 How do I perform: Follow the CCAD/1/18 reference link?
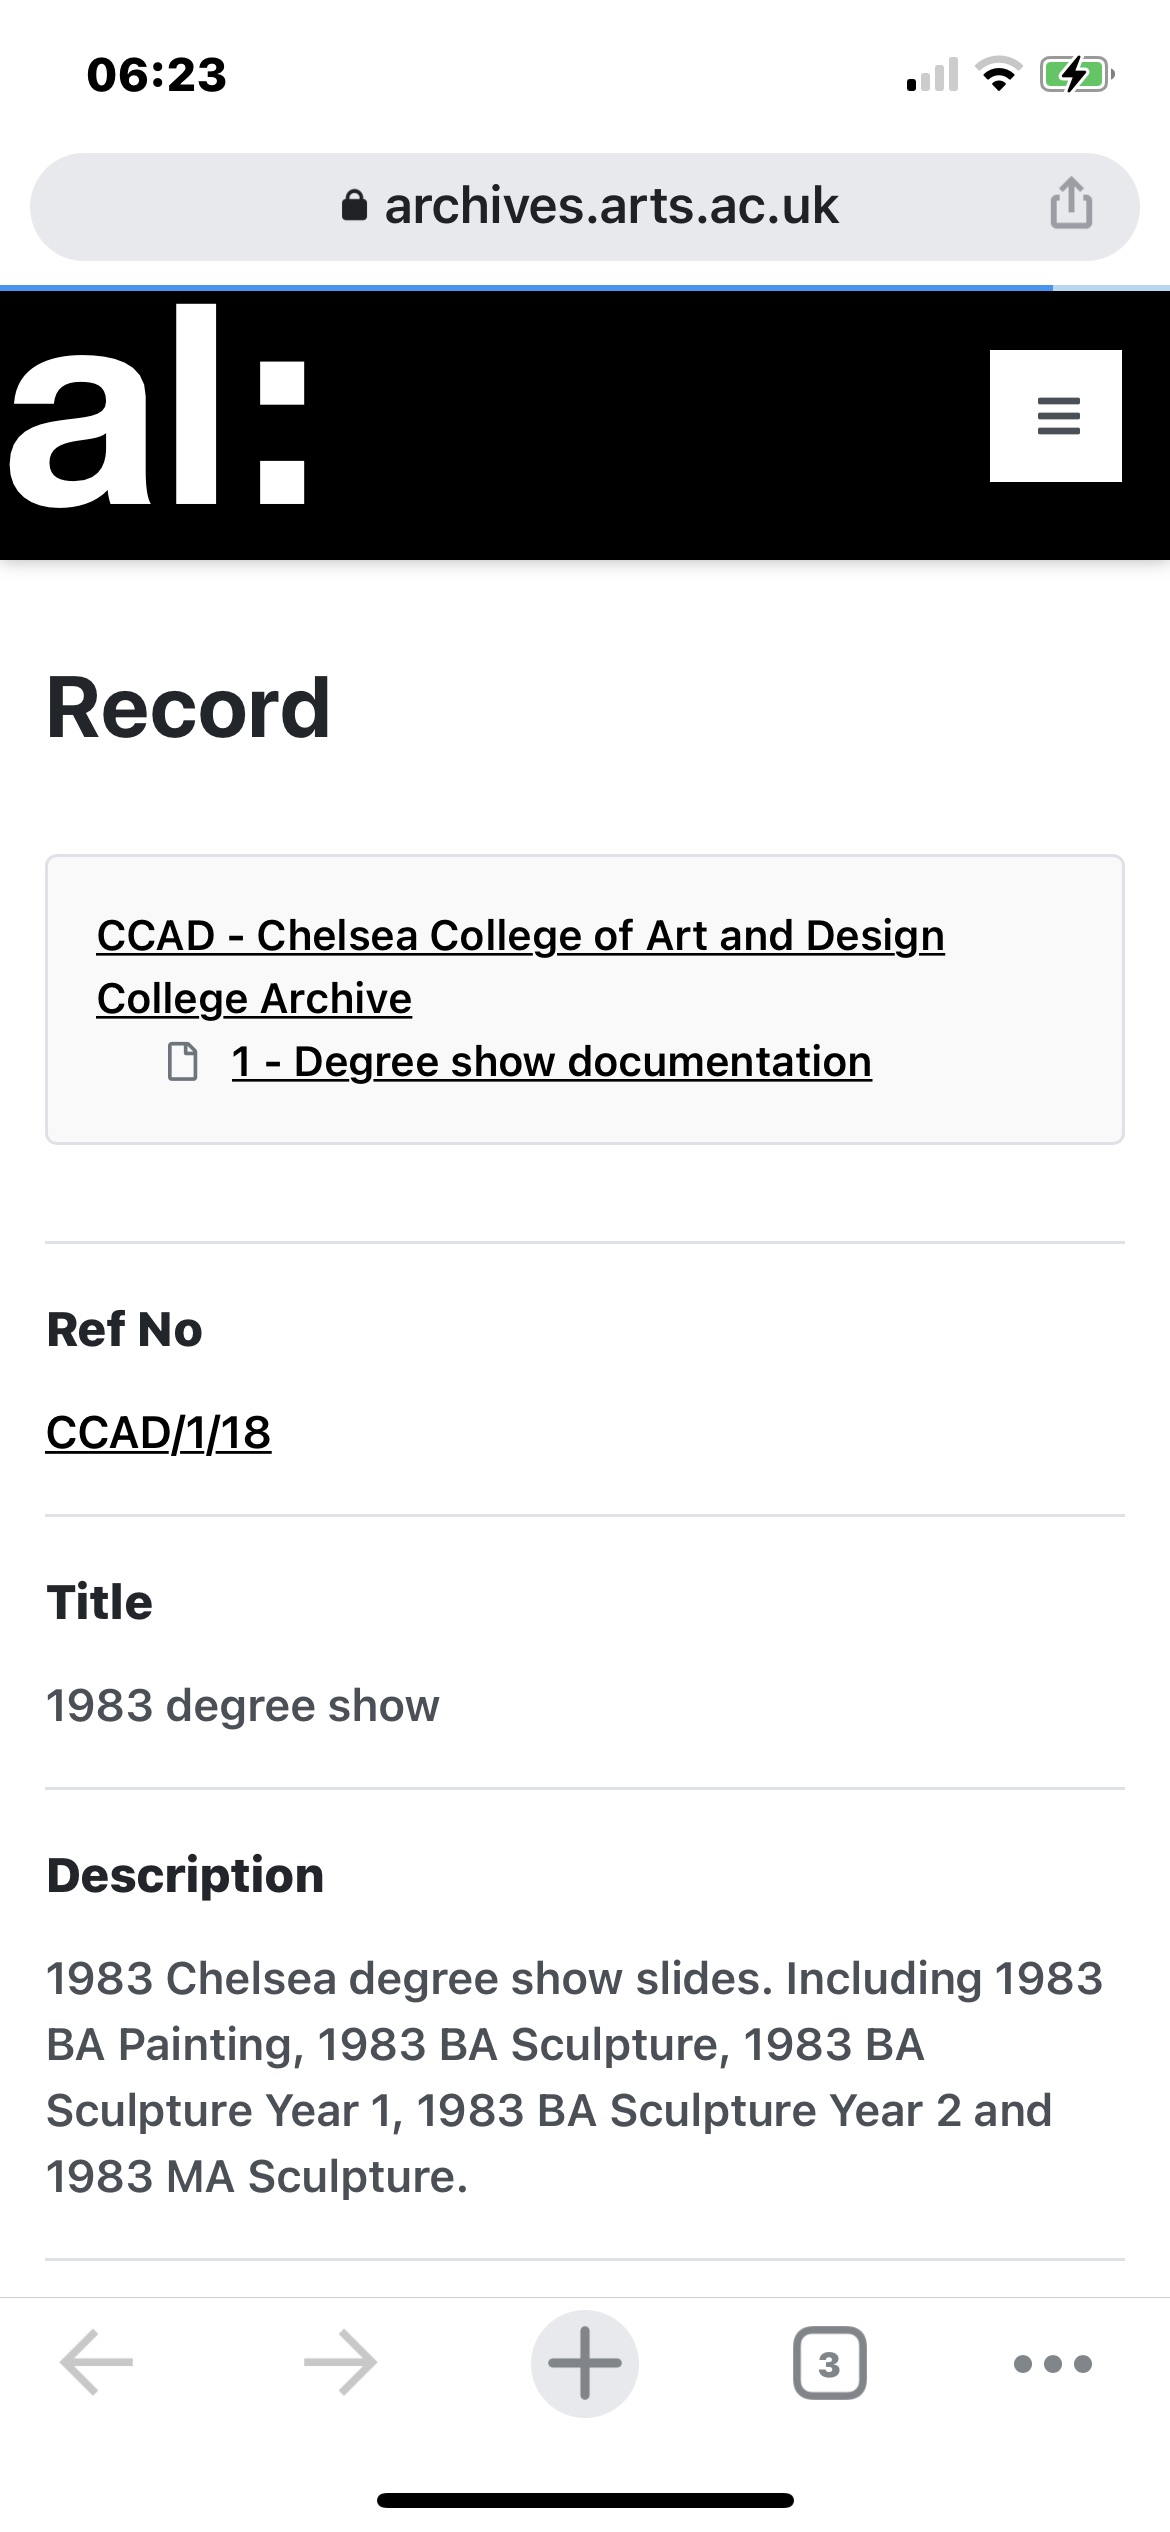click(159, 1433)
